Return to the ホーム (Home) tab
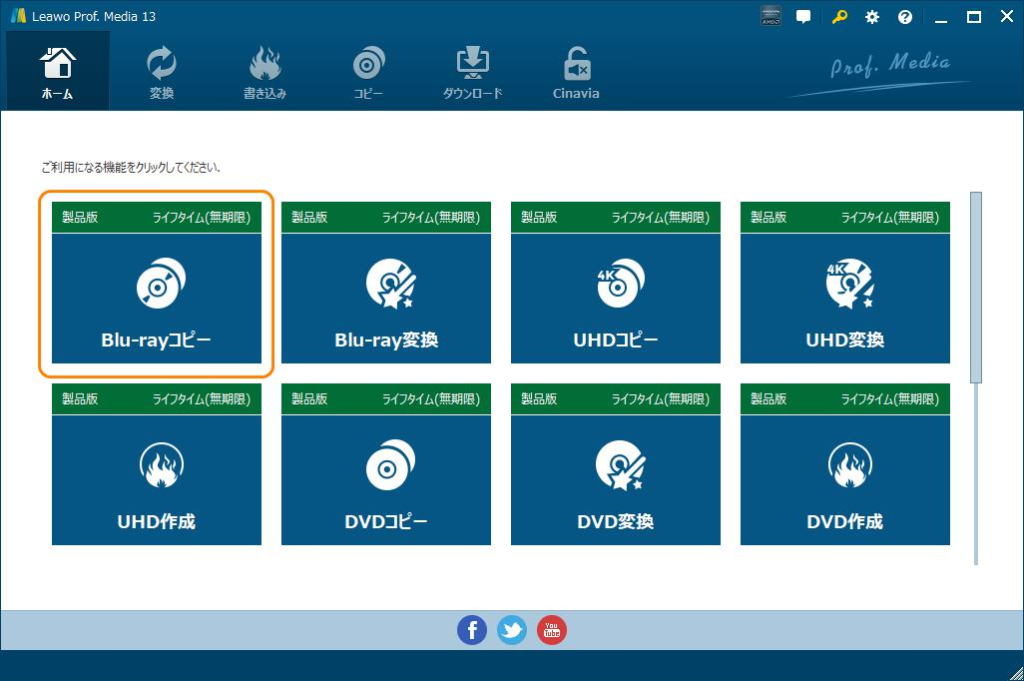Screen dimensions: 1024x681 tap(57, 70)
